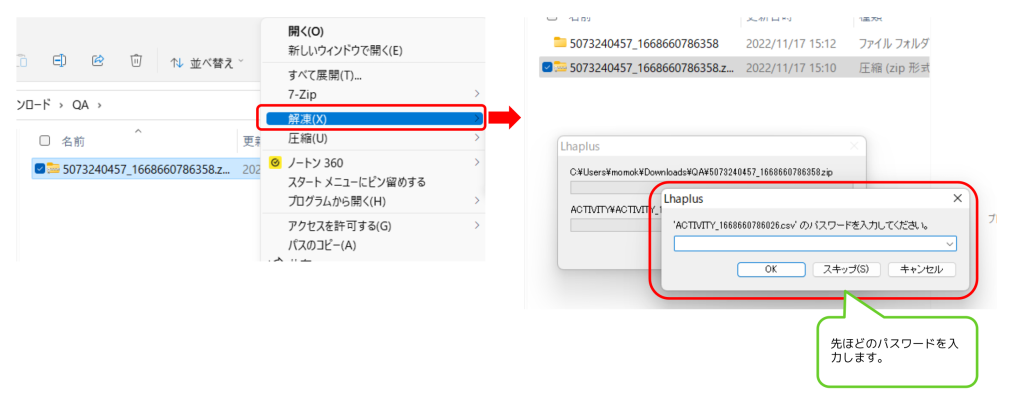Close the Lhaplus password dialog
The width and height of the screenshot is (1024, 396).
pos(957,197)
